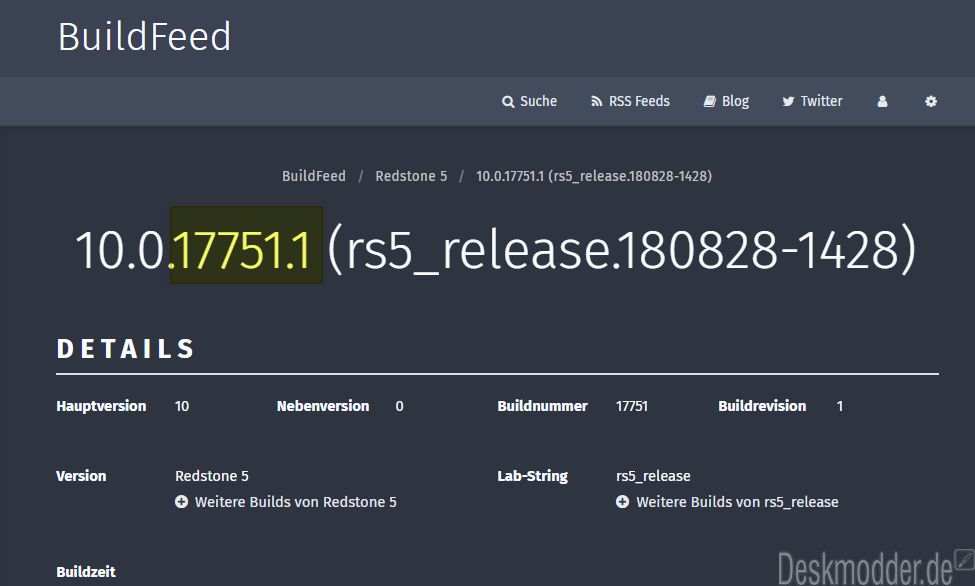Image resolution: width=975 pixels, height=586 pixels.
Task: Select the Buildnummer value 17751
Action: (x=632, y=406)
